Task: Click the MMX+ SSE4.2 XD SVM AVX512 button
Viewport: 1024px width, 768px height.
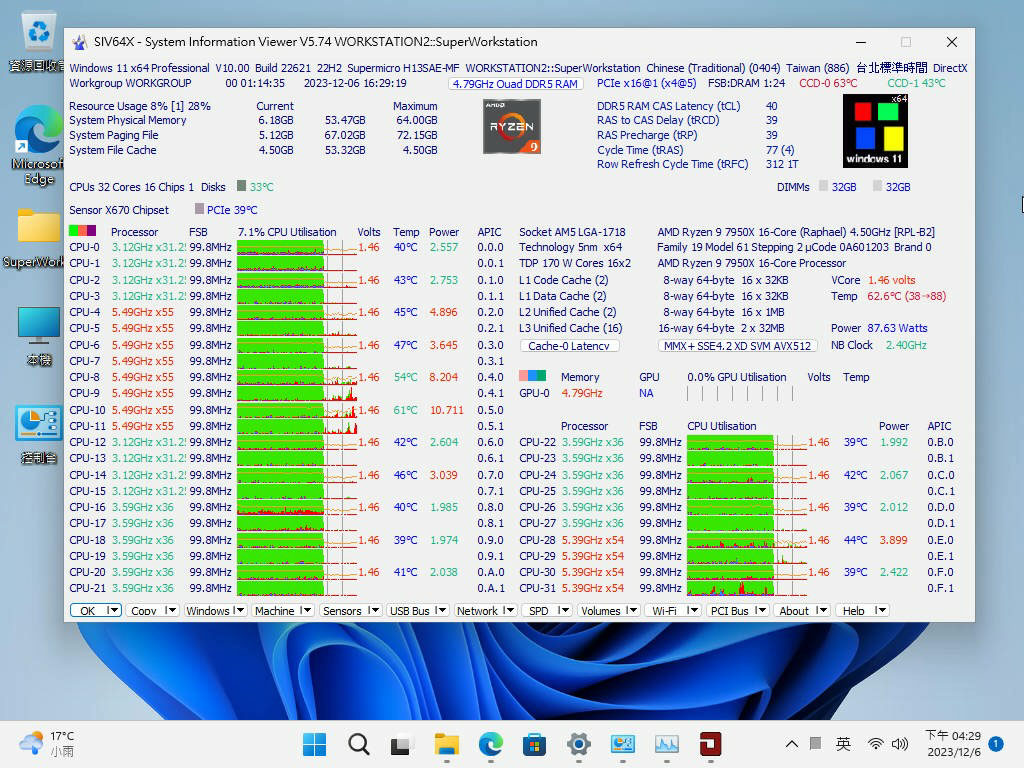Action: click(737, 346)
